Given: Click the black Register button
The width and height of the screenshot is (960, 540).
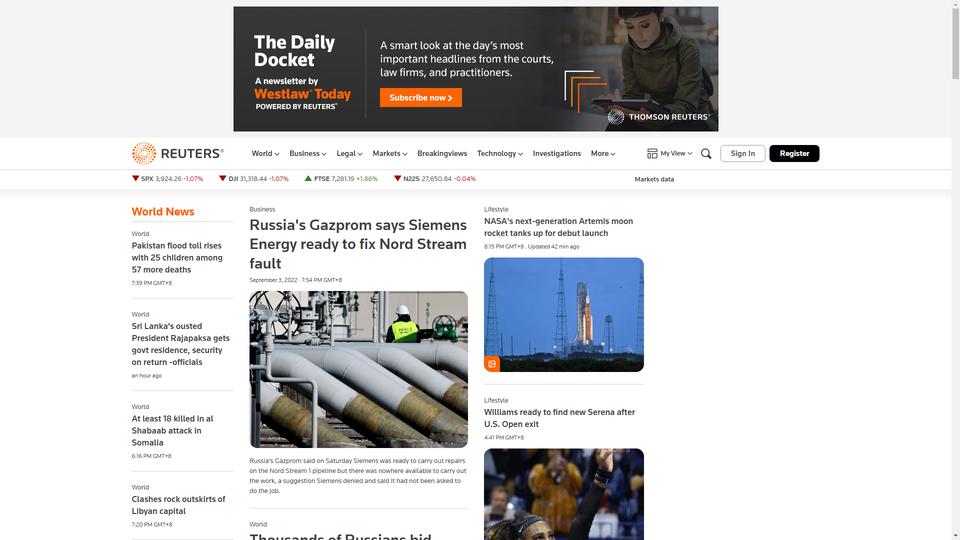Looking at the screenshot, I should pyautogui.click(x=794, y=154).
